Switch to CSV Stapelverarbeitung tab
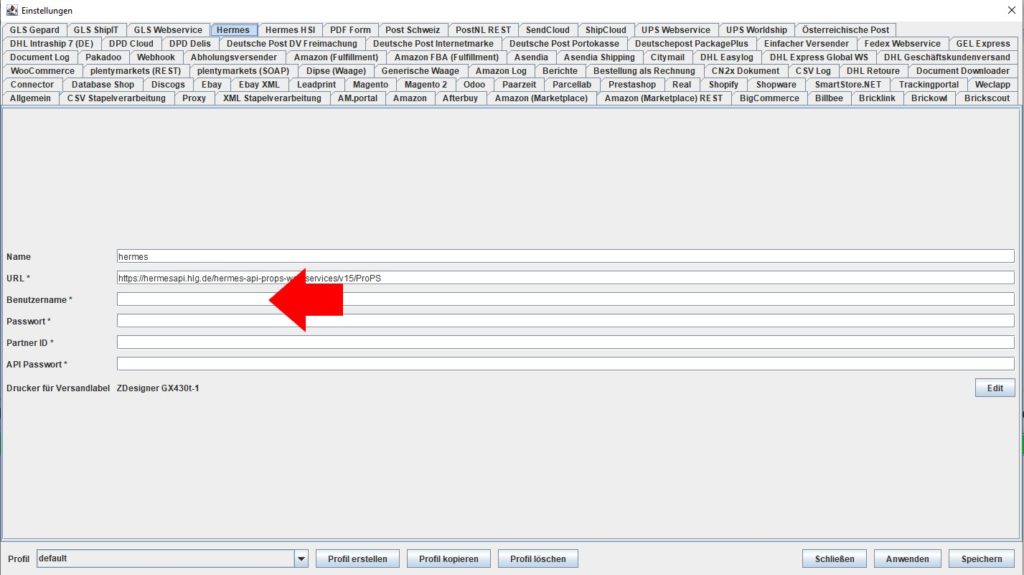Screen dimensions: 1024x575 coord(116,99)
